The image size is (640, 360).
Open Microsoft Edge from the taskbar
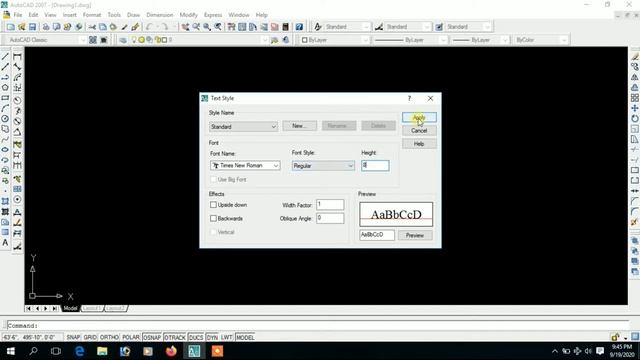(79, 351)
